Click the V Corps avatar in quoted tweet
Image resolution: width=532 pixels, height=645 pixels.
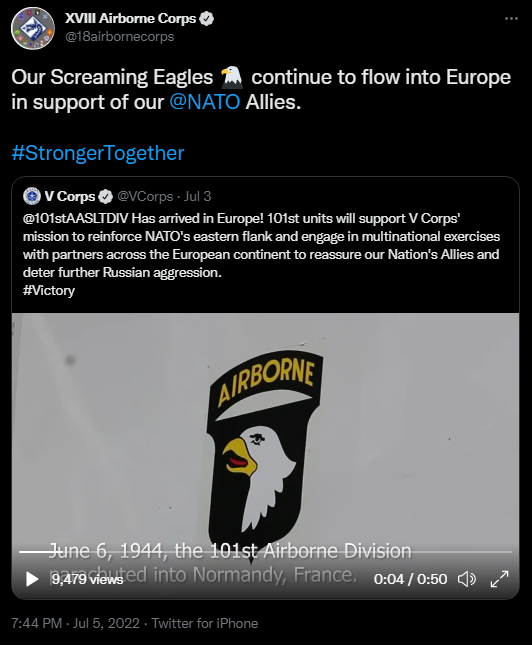32,196
